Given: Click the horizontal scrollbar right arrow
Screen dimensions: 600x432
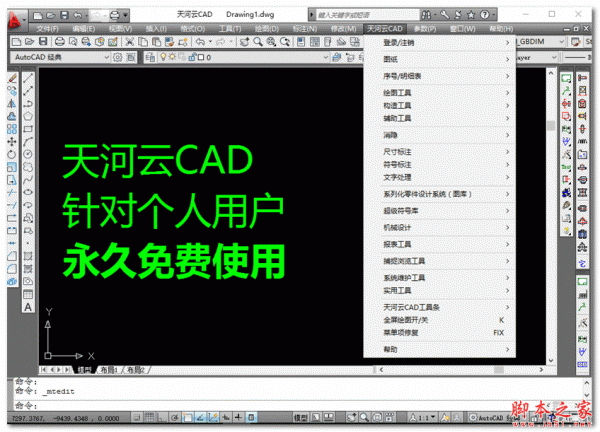Looking at the screenshot, I should click(x=541, y=370).
